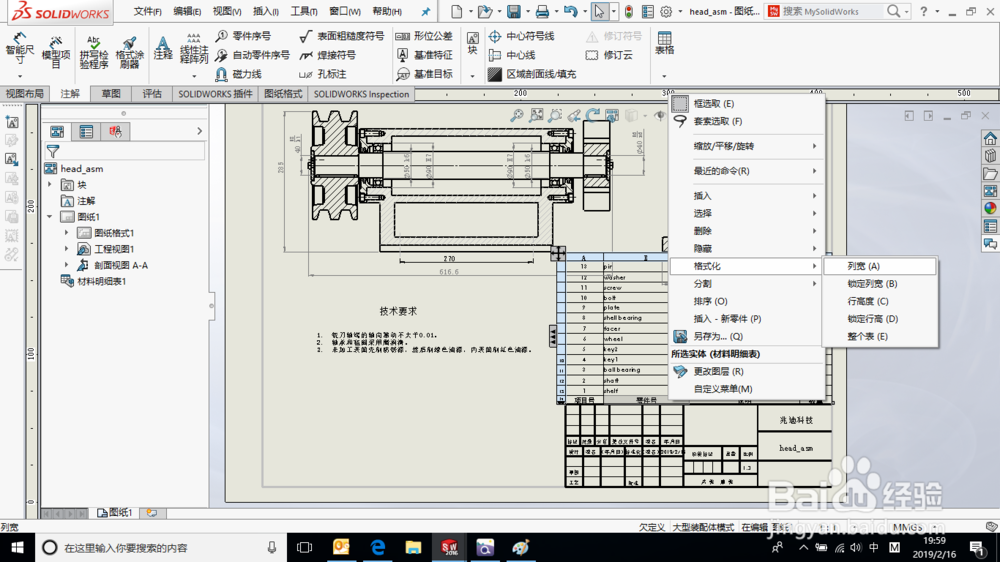The width and height of the screenshot is (1000, 562).
Task: Open the options gear icon
Action: pos(666,11)
